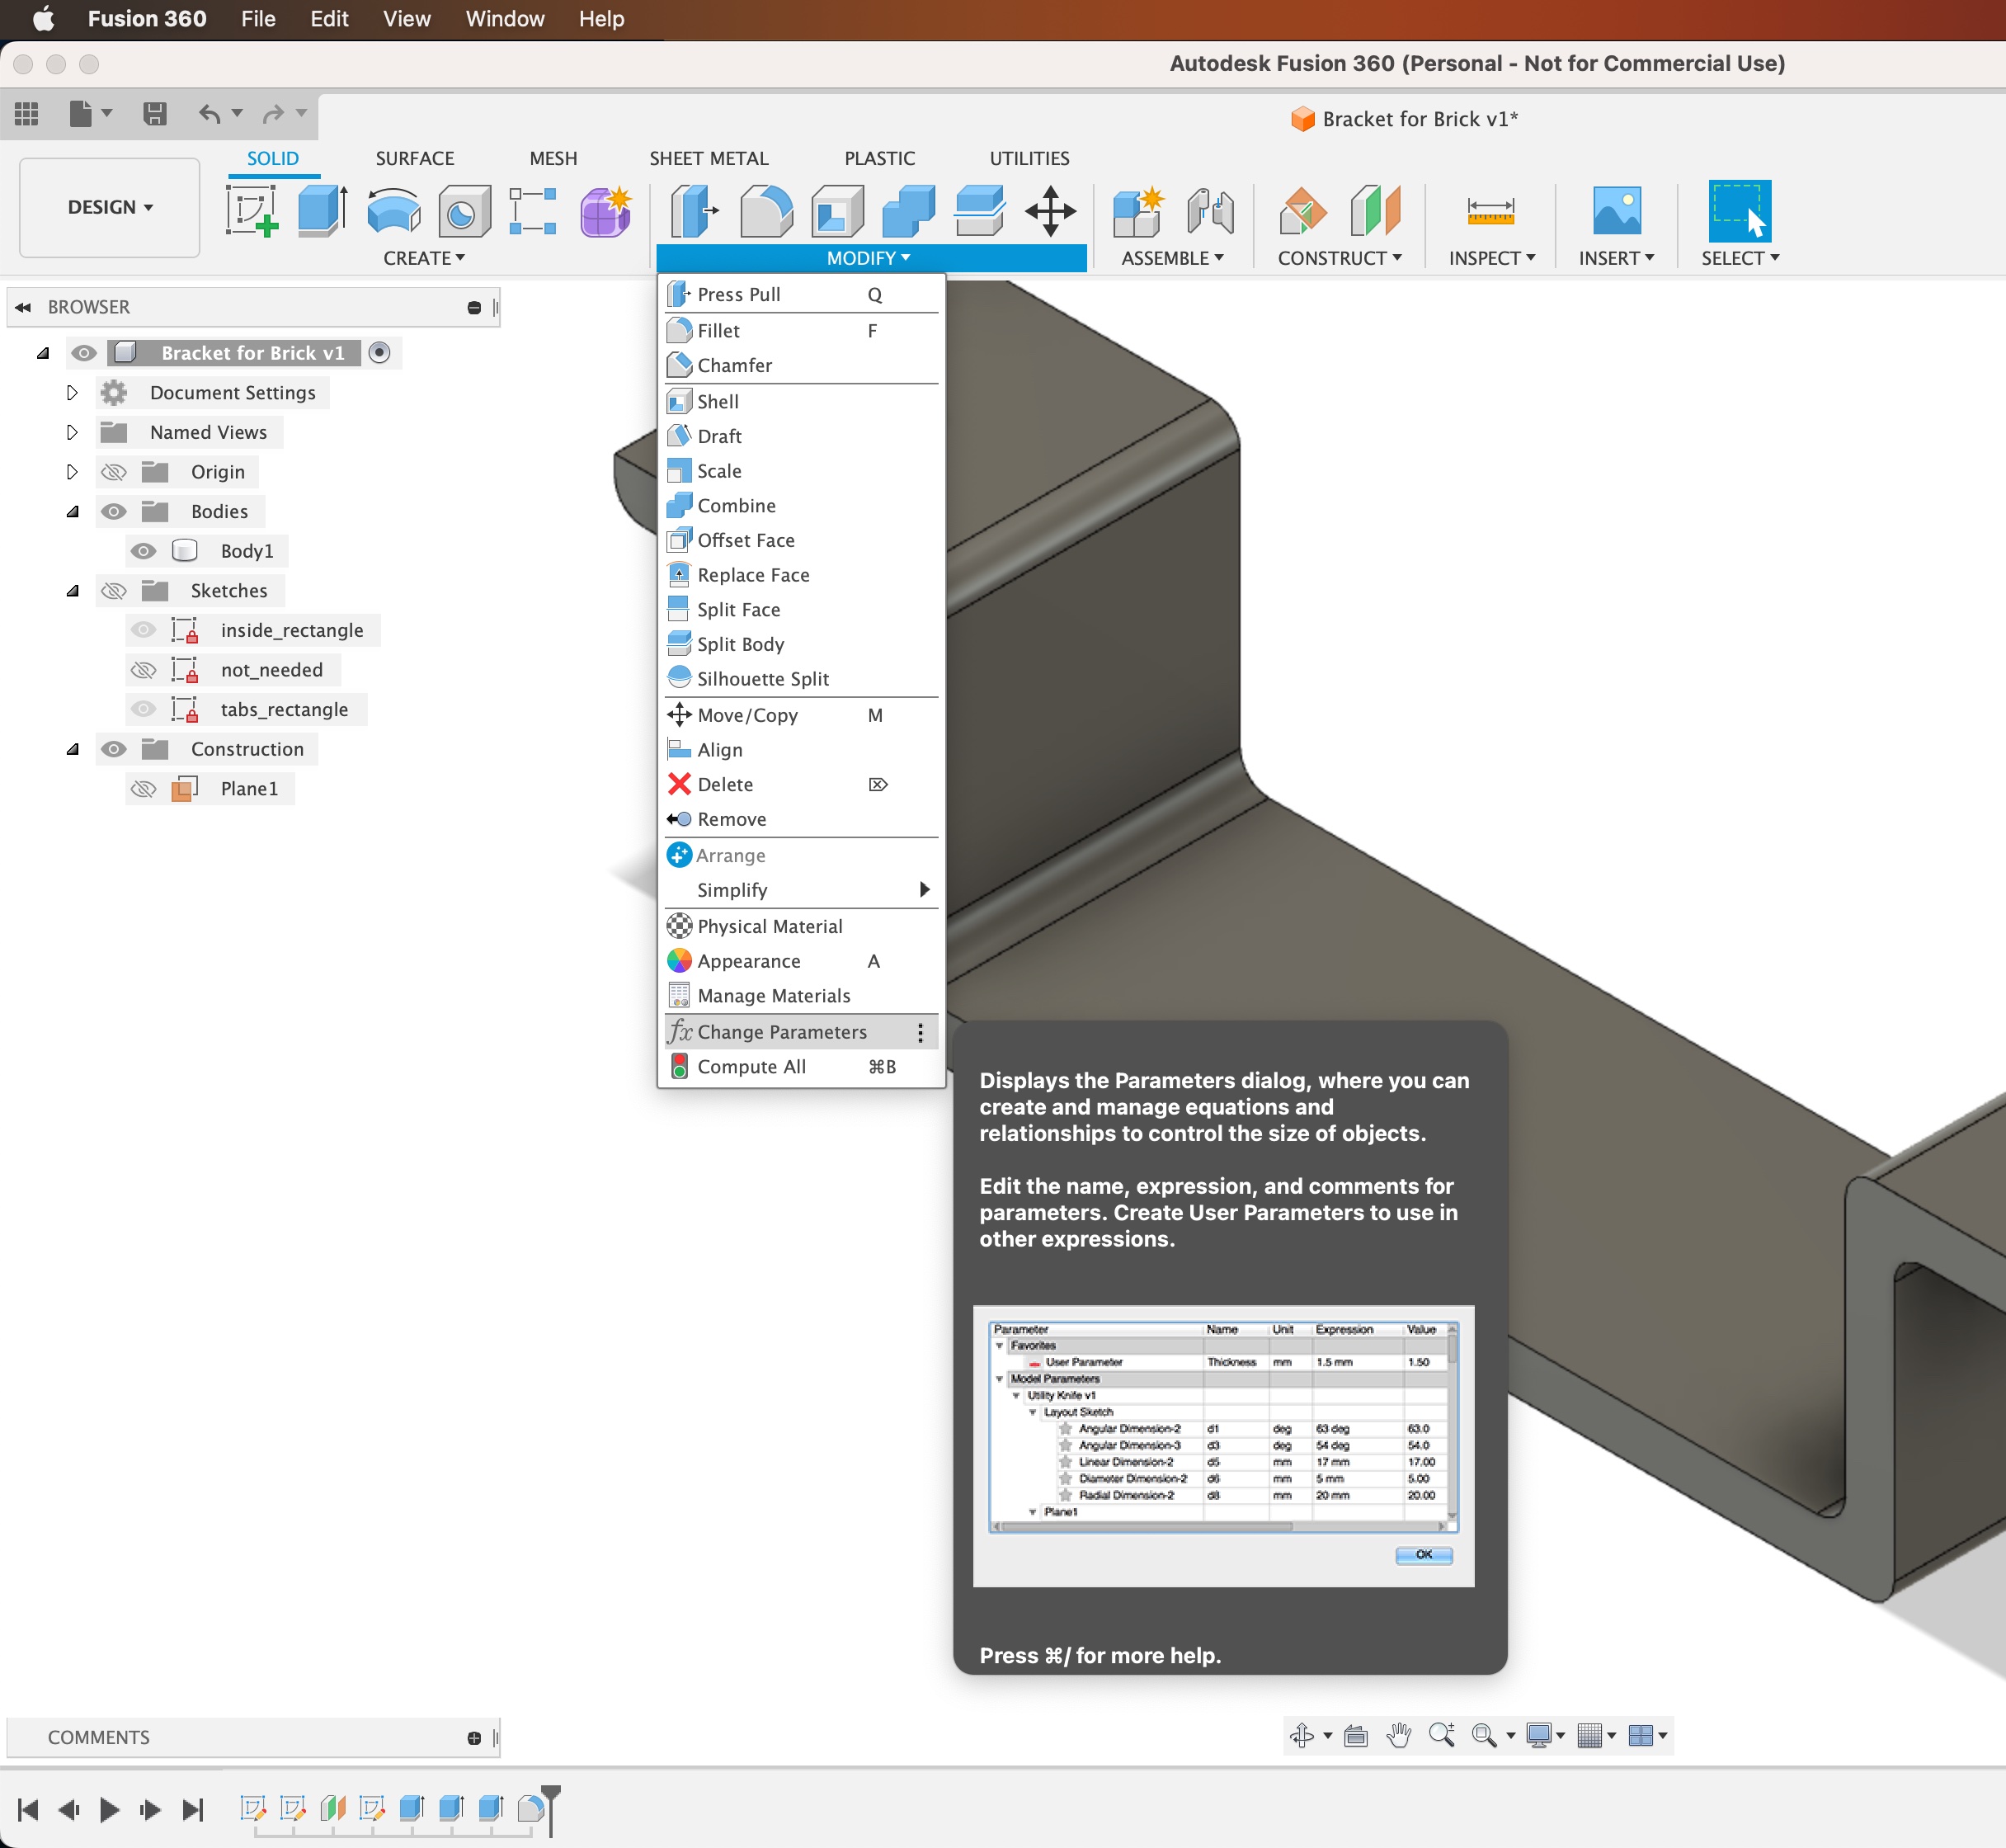Click the Measure ruler icon
Viewport: 2006px width, 1848px height.
coord(1490,210)
